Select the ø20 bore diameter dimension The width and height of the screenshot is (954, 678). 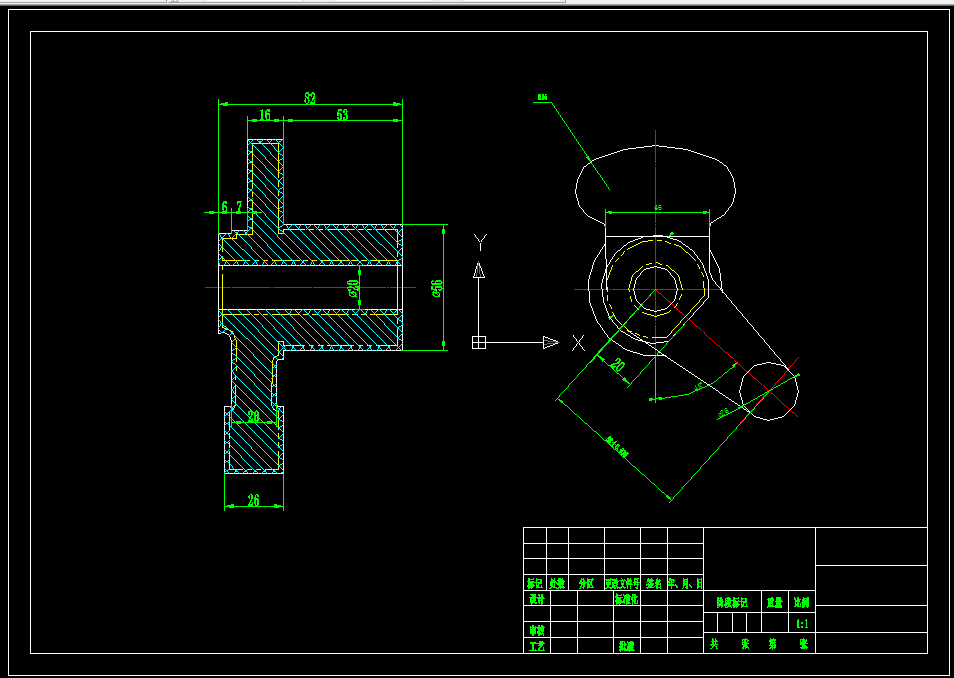[352, 287]
